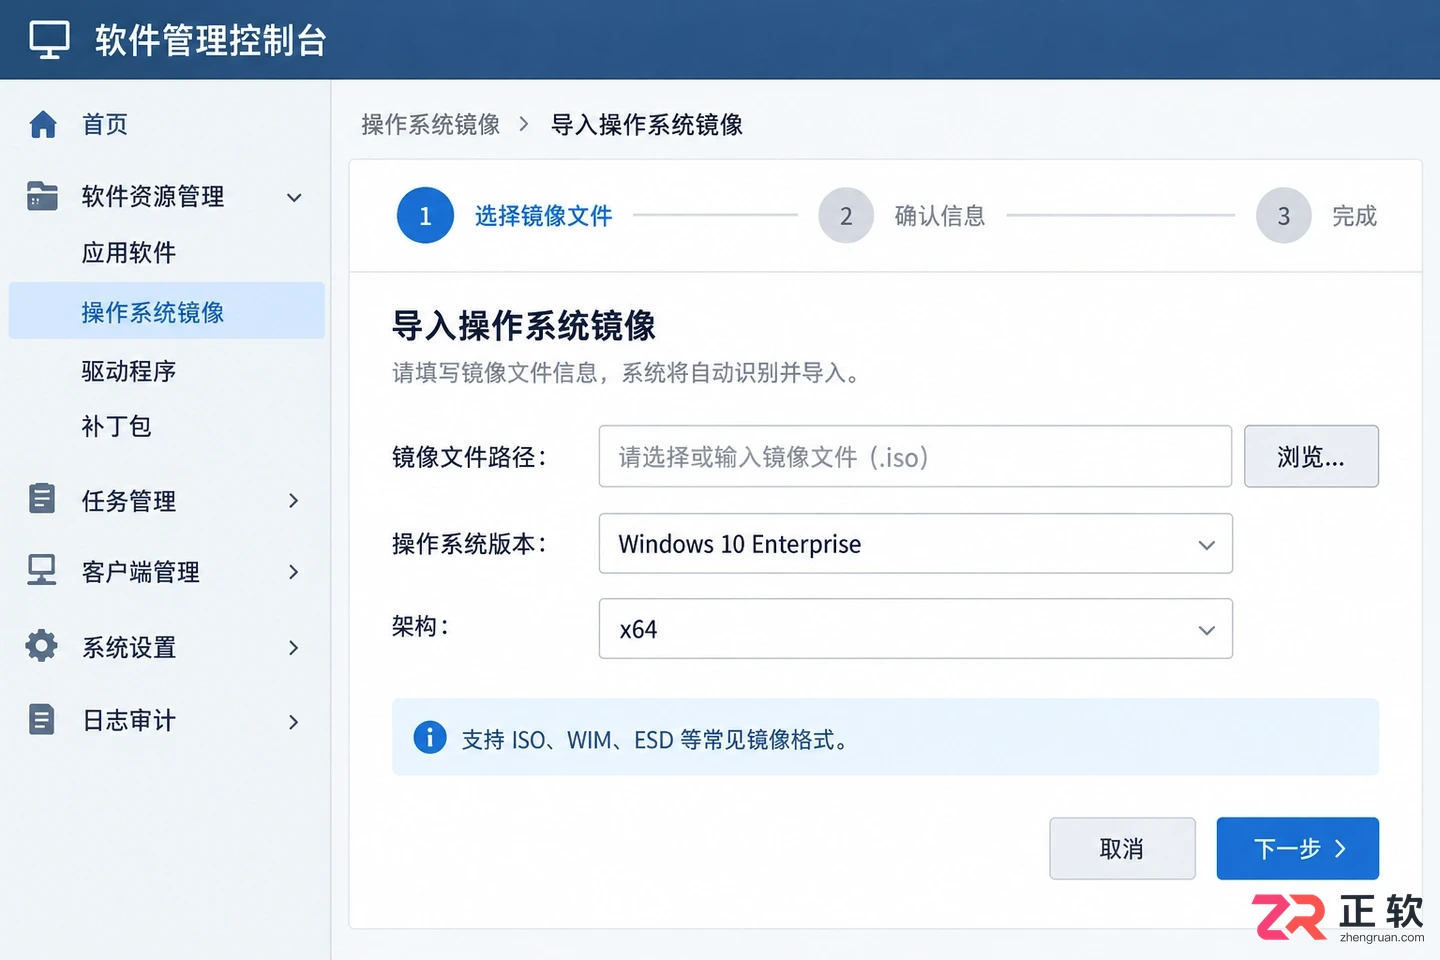Click 请填写镜像文件信息 description text

coord(626,373)
